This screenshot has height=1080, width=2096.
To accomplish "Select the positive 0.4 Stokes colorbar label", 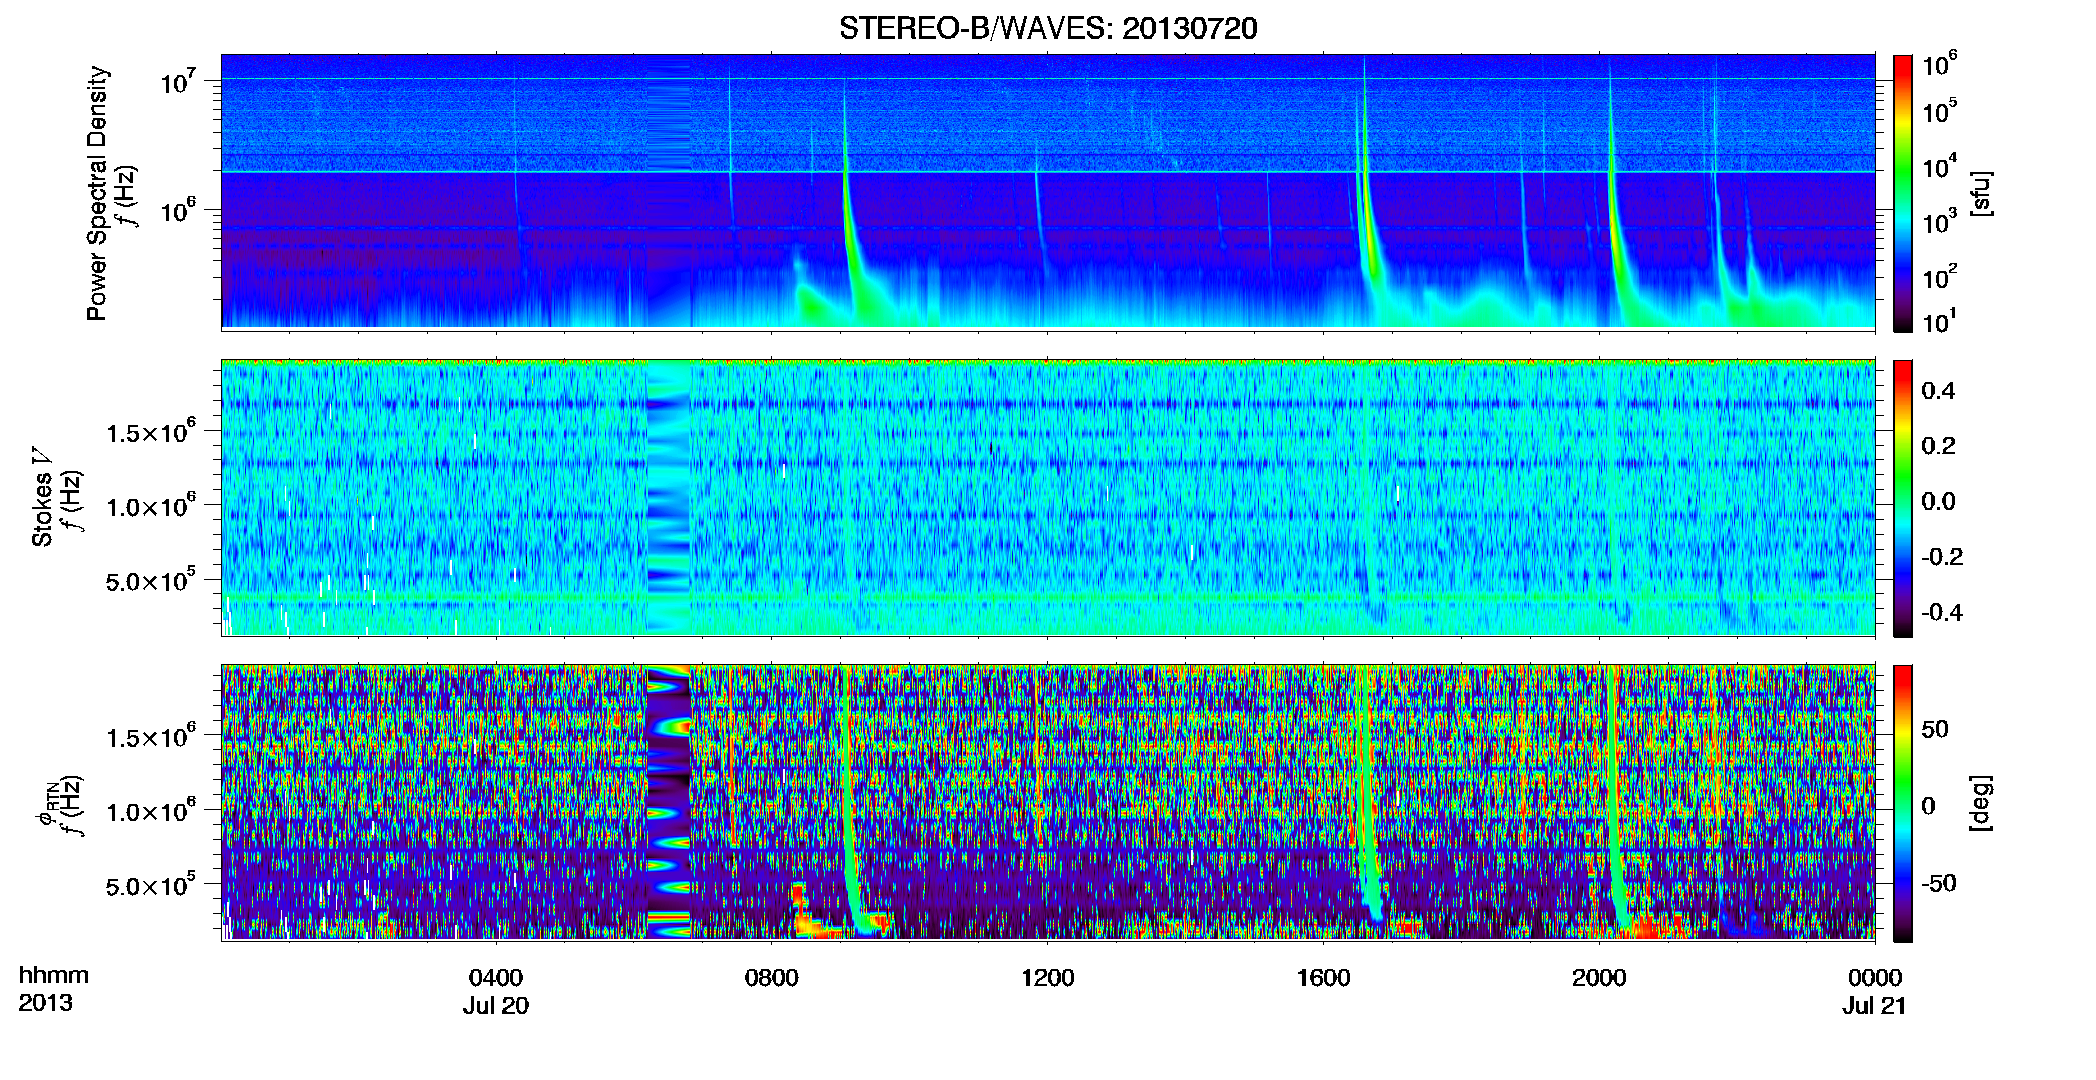I will pos(1937,390).
